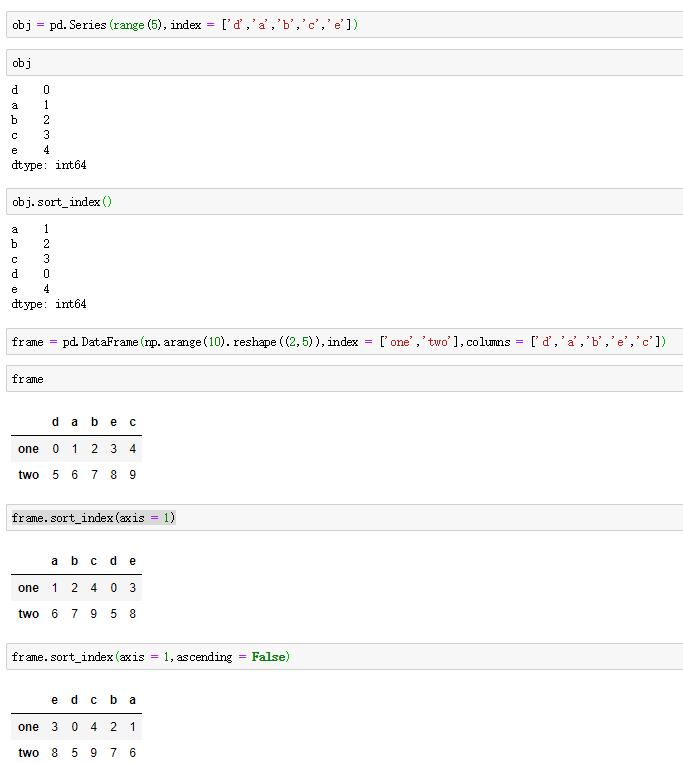This screenshot has width=683, height=764.
Task: Click the obj.sort_index() code cell
Action: tap(344, 202)
